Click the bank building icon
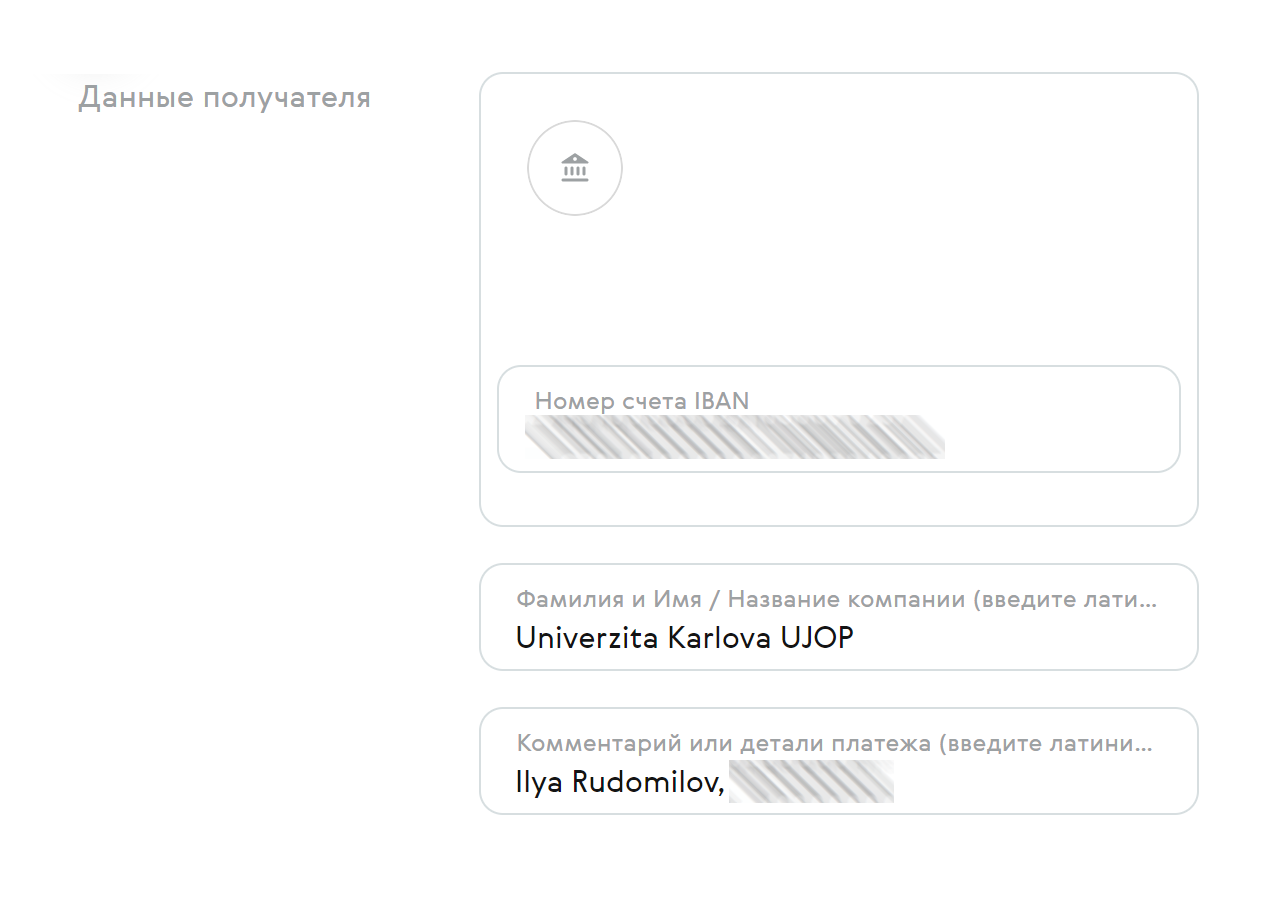The width and height of the screenshot is (1287, 900). click(575, 168)
